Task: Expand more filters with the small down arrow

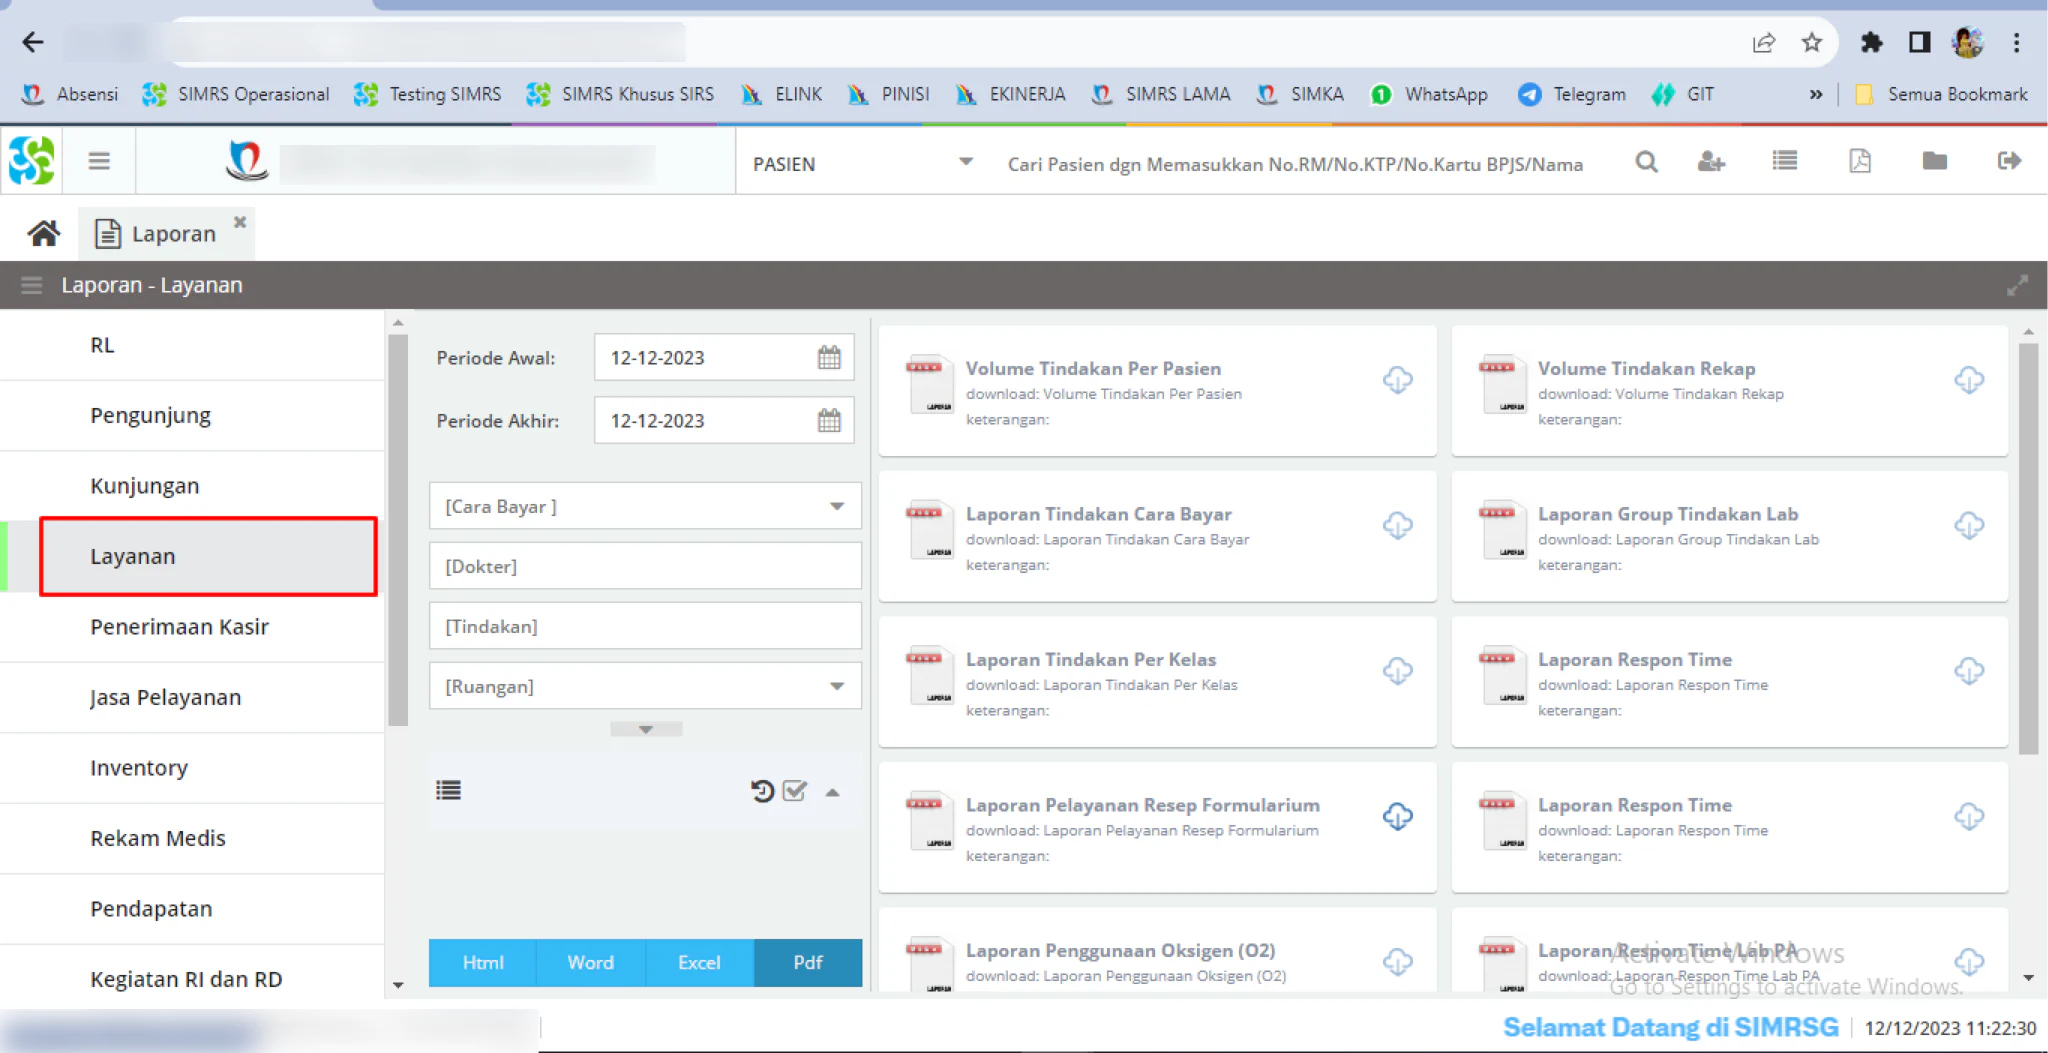Action: (646, 729)
